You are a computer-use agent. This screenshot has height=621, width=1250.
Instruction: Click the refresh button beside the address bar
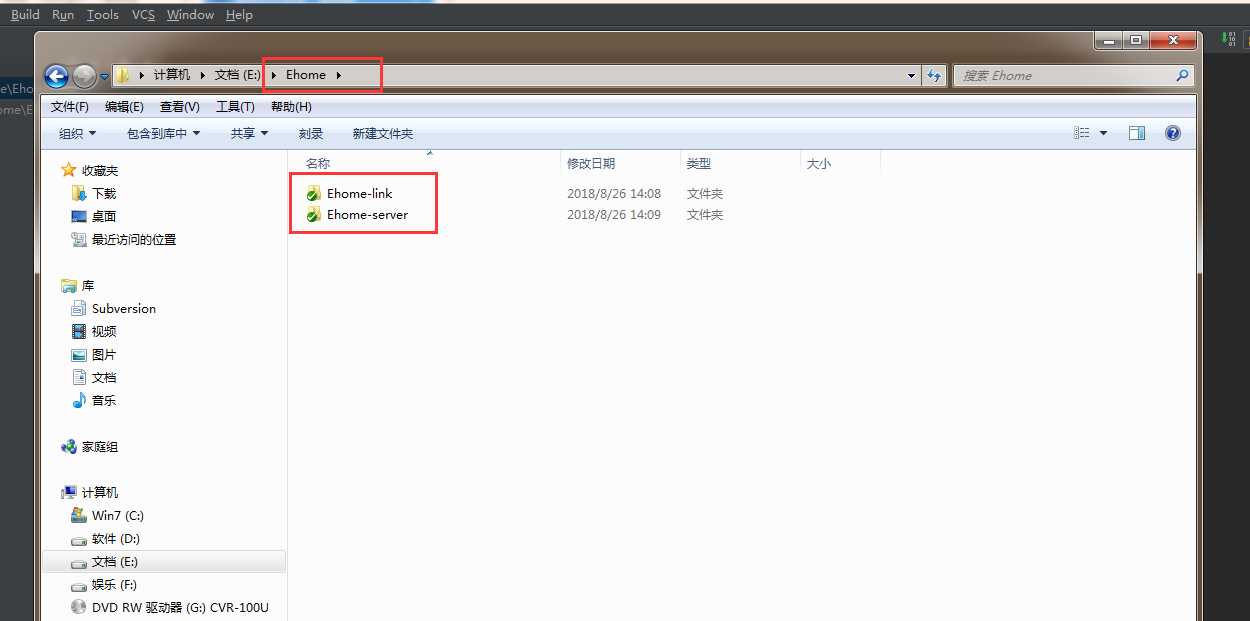pyautogui.click(x=934, y=75)
